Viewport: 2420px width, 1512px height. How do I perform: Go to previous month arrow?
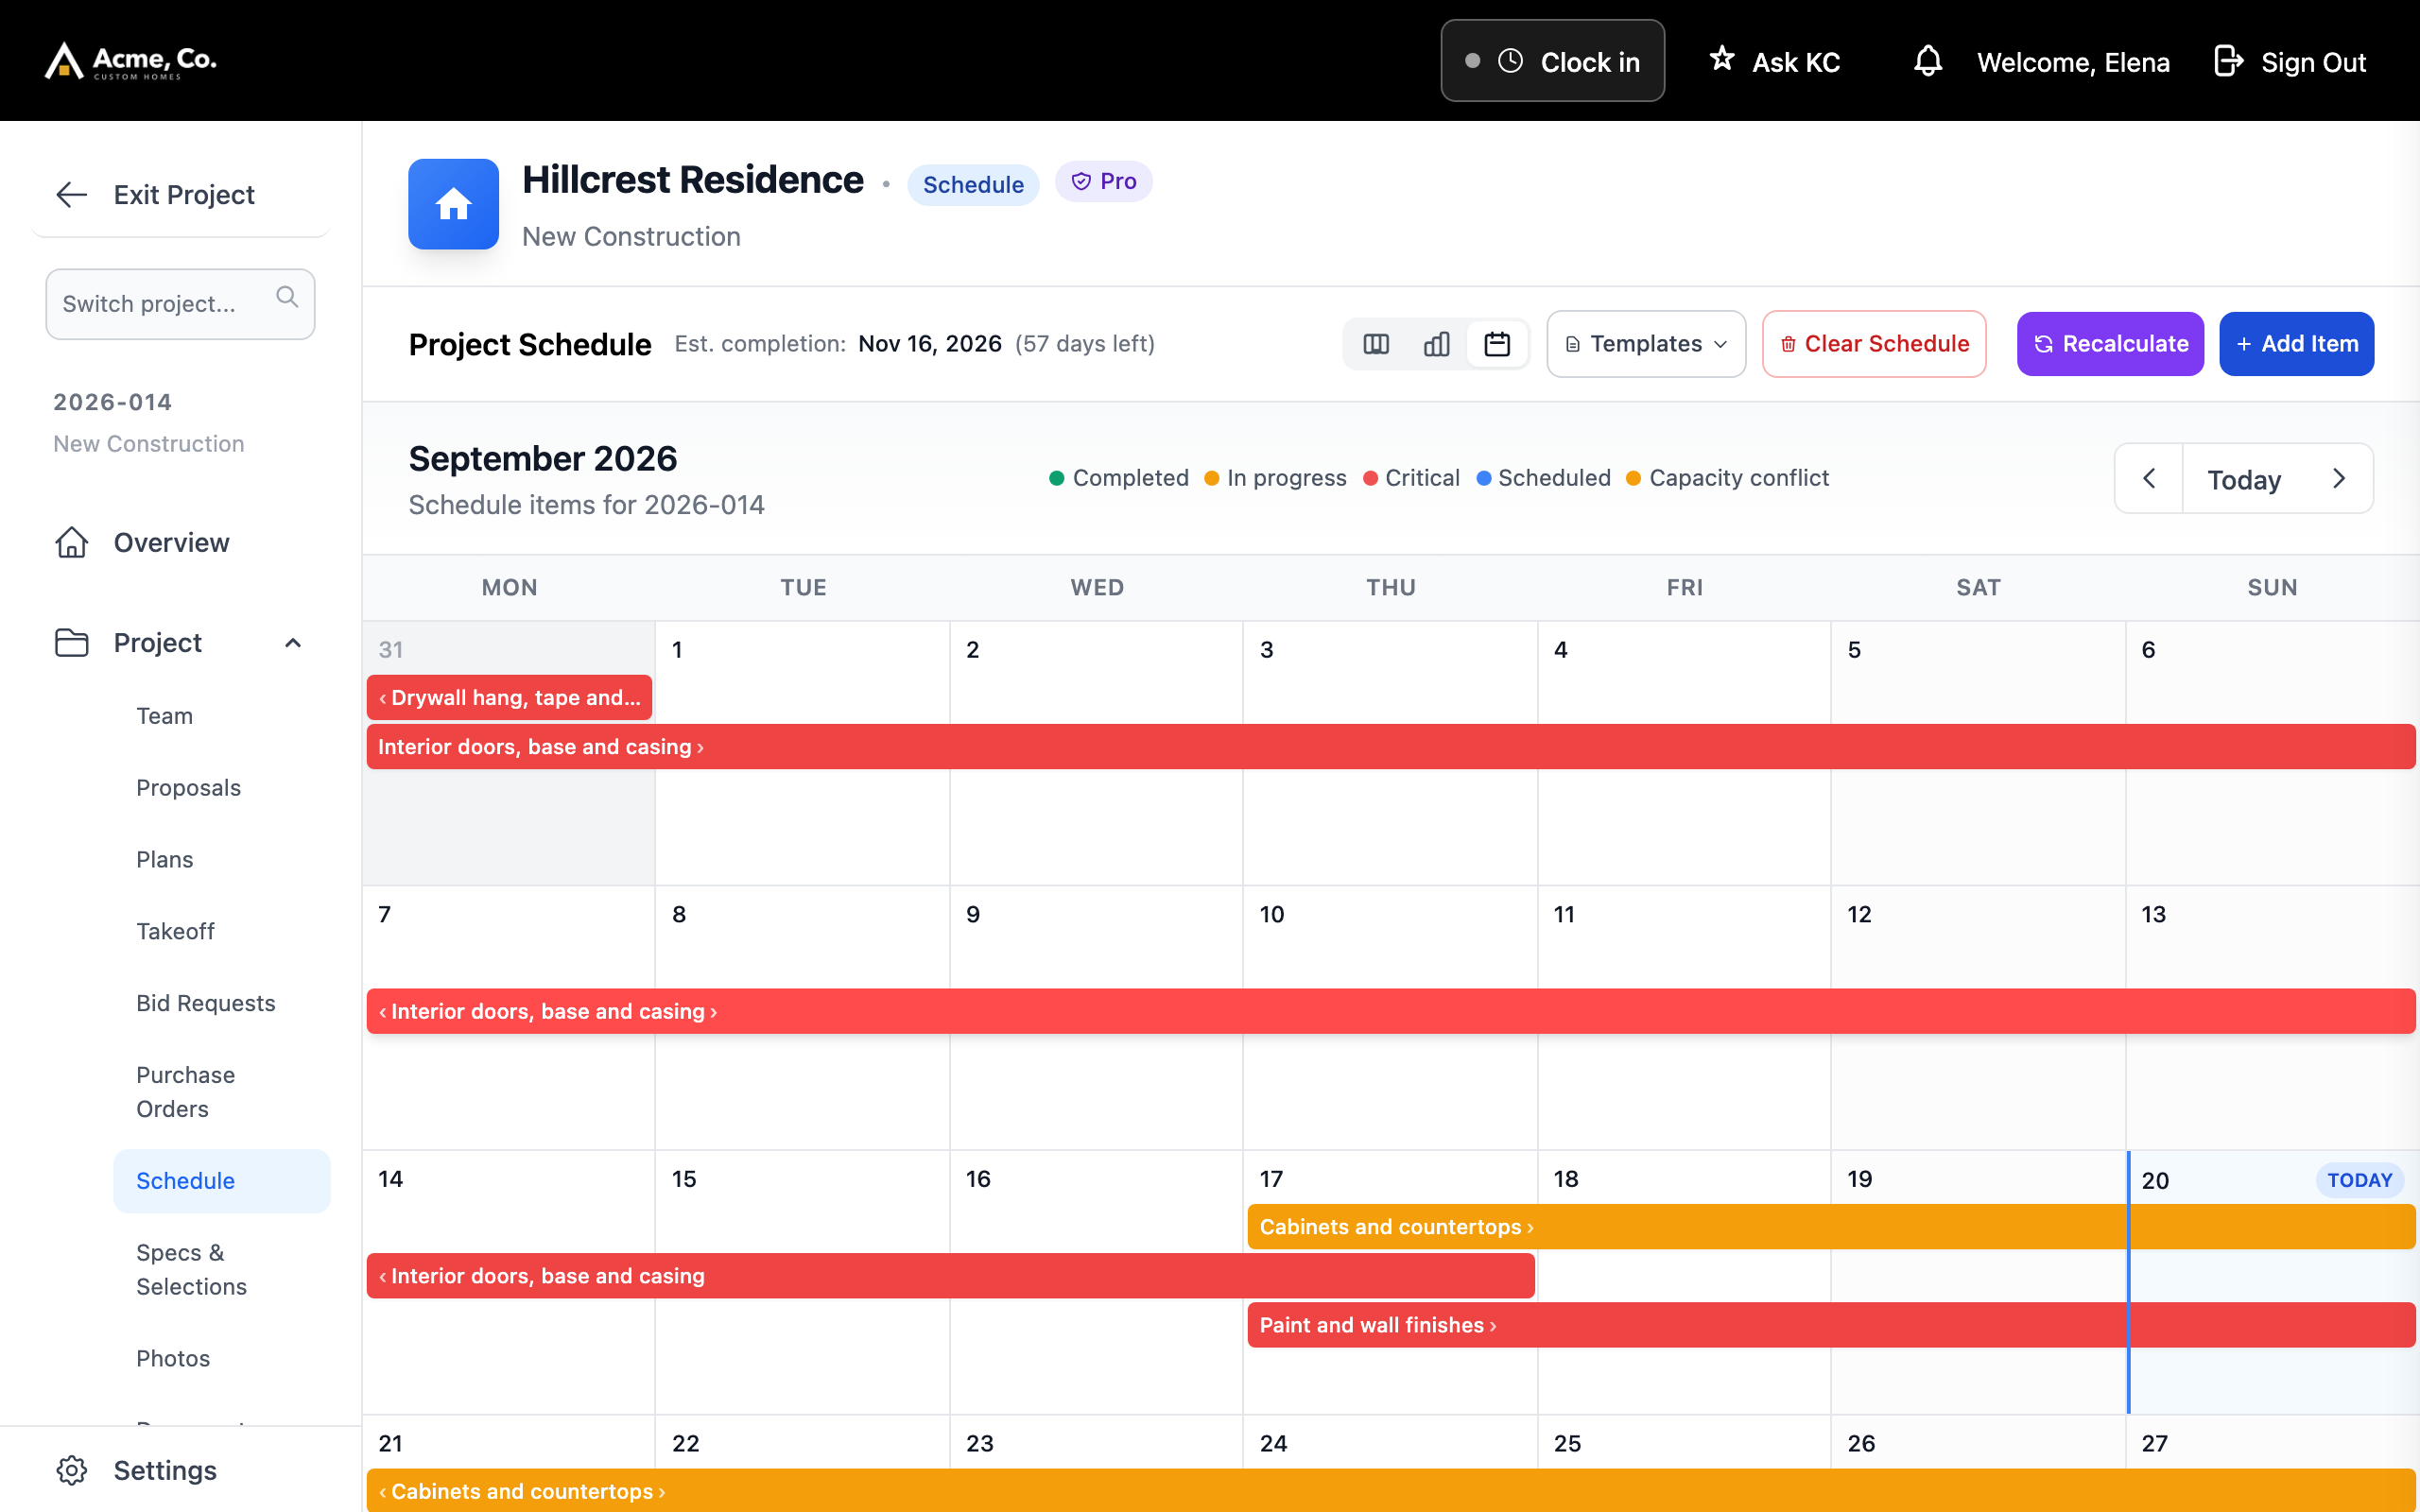(x=2149, y=479)
